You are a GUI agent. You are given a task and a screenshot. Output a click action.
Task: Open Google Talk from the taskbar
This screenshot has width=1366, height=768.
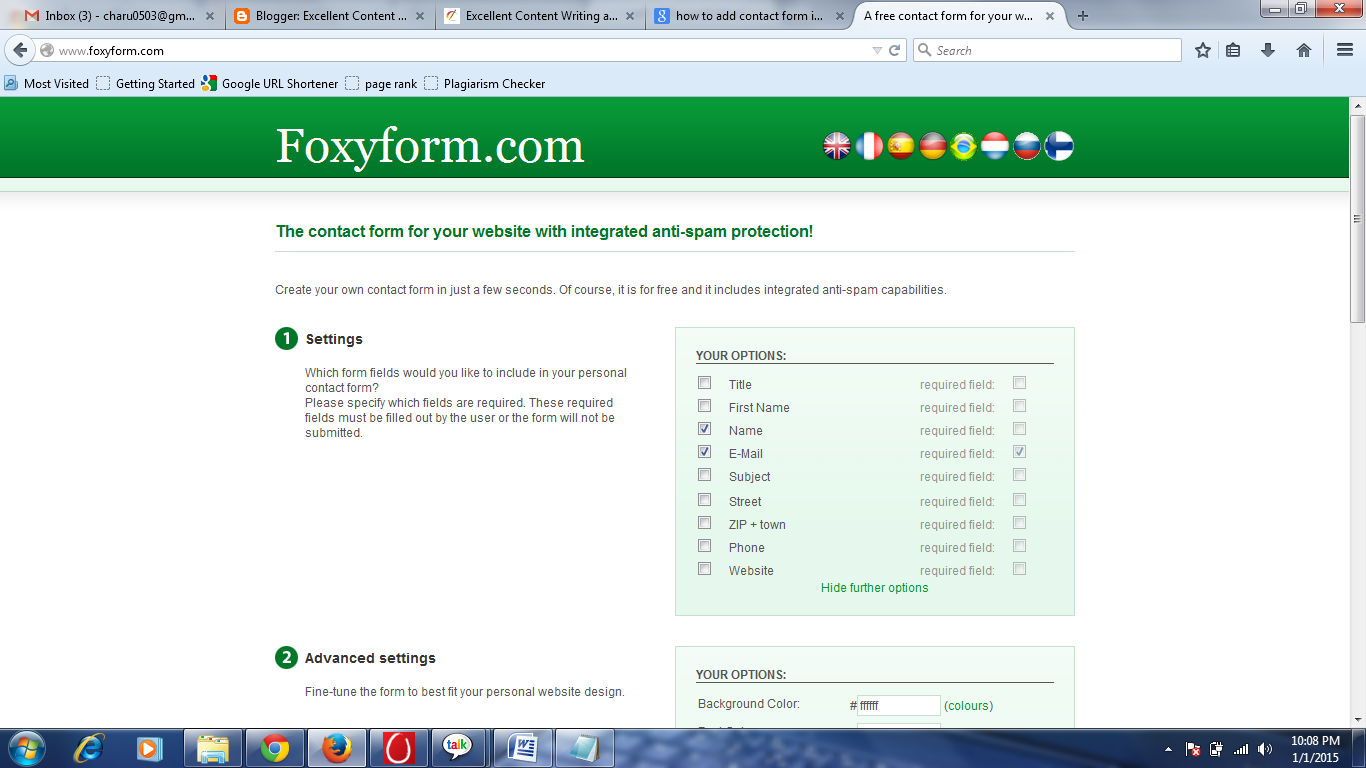458,748
